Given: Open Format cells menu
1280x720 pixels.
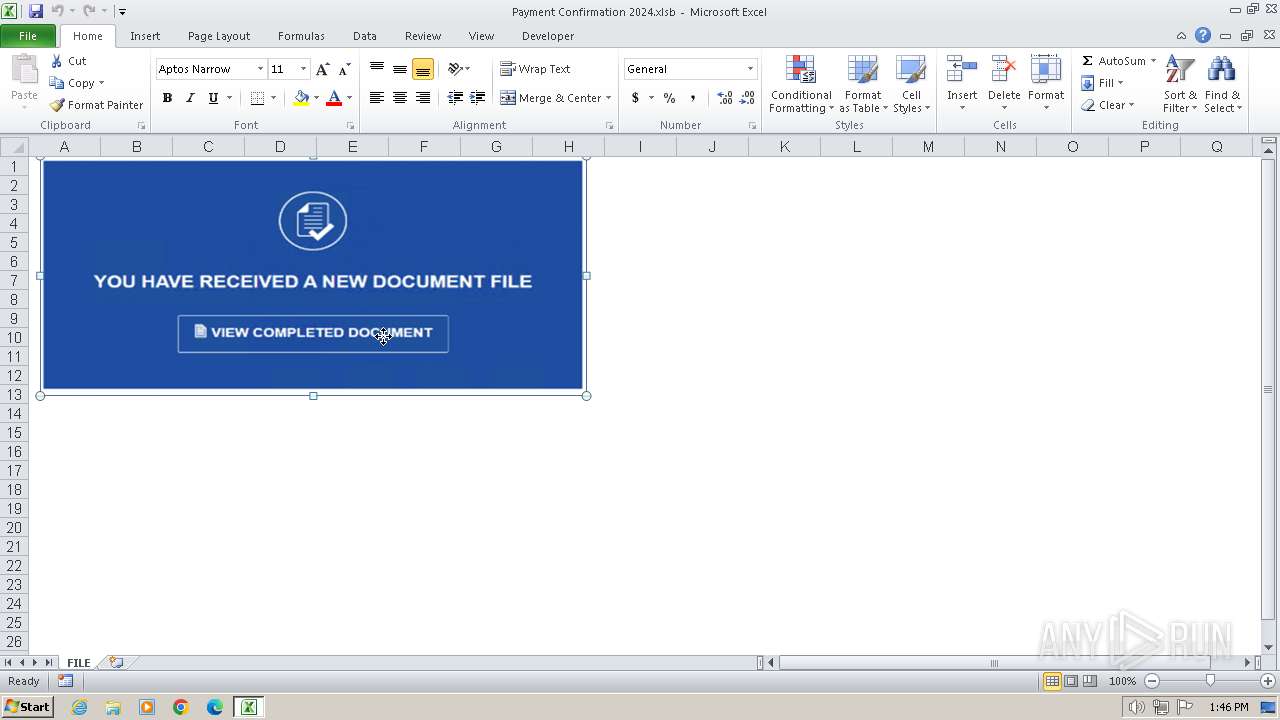Looking at the screenshot, I should (x=1046, y=85).
